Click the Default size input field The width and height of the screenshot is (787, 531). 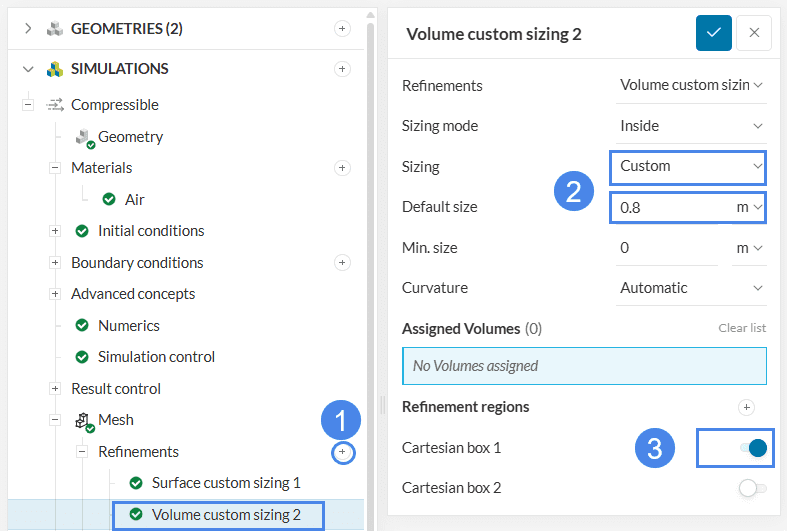click(x=670, y=207)
